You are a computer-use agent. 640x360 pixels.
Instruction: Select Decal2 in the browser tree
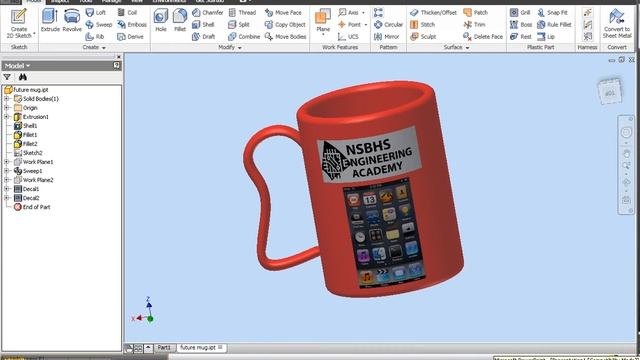tap(27, 198)
